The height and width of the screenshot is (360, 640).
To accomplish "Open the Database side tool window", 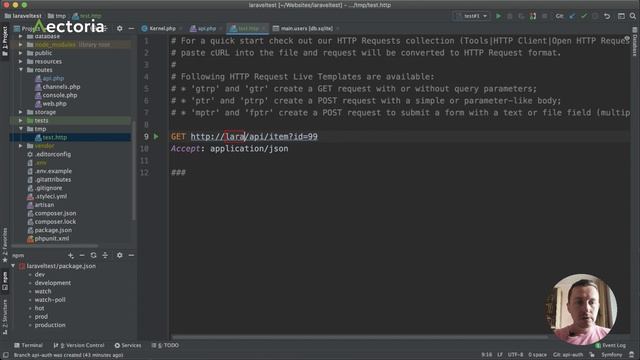I will (635, 42).
